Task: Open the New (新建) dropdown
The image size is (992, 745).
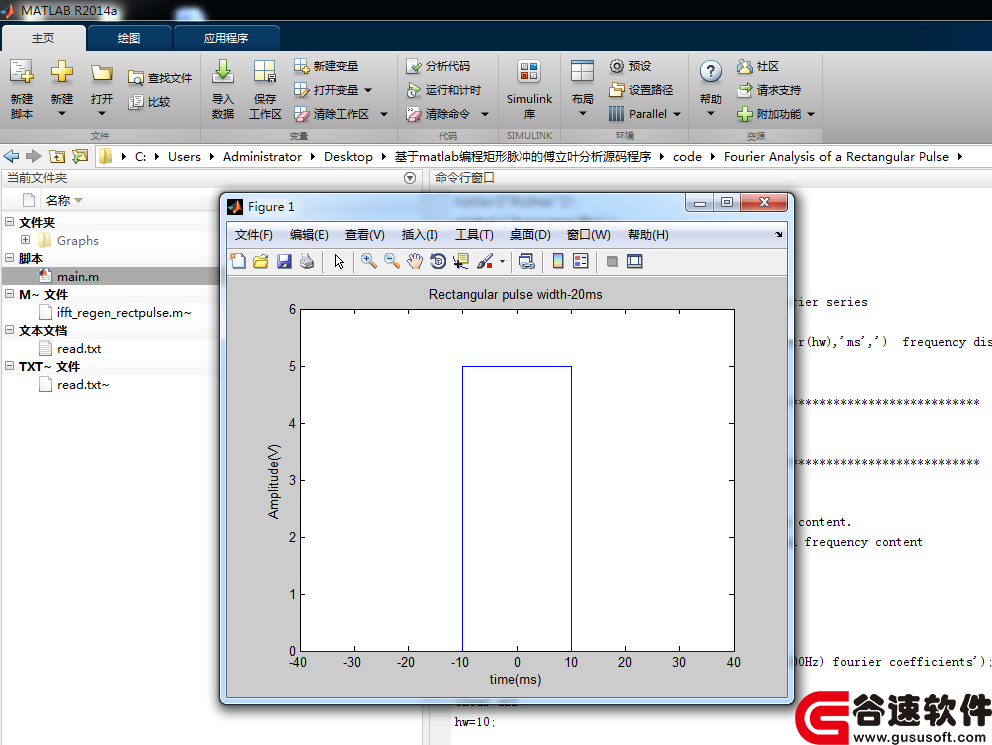Action: [x=61, y=114]
